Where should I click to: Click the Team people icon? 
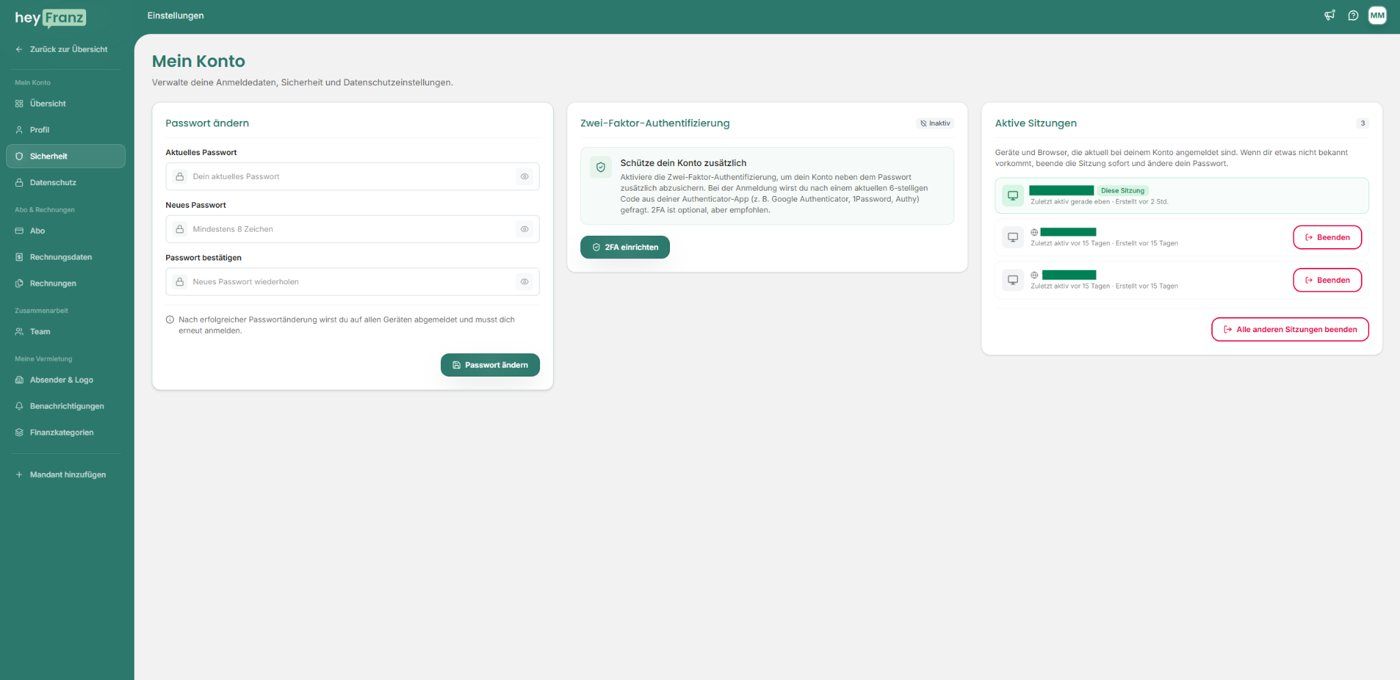point(19,332)
